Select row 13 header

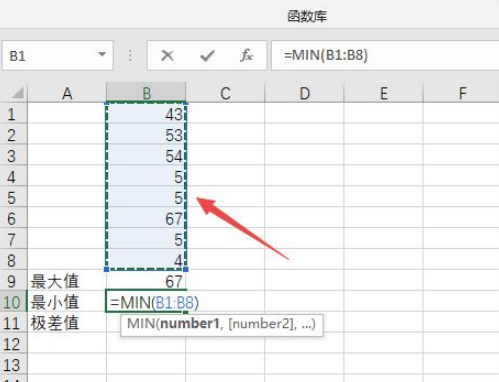(x=13, y=364)
